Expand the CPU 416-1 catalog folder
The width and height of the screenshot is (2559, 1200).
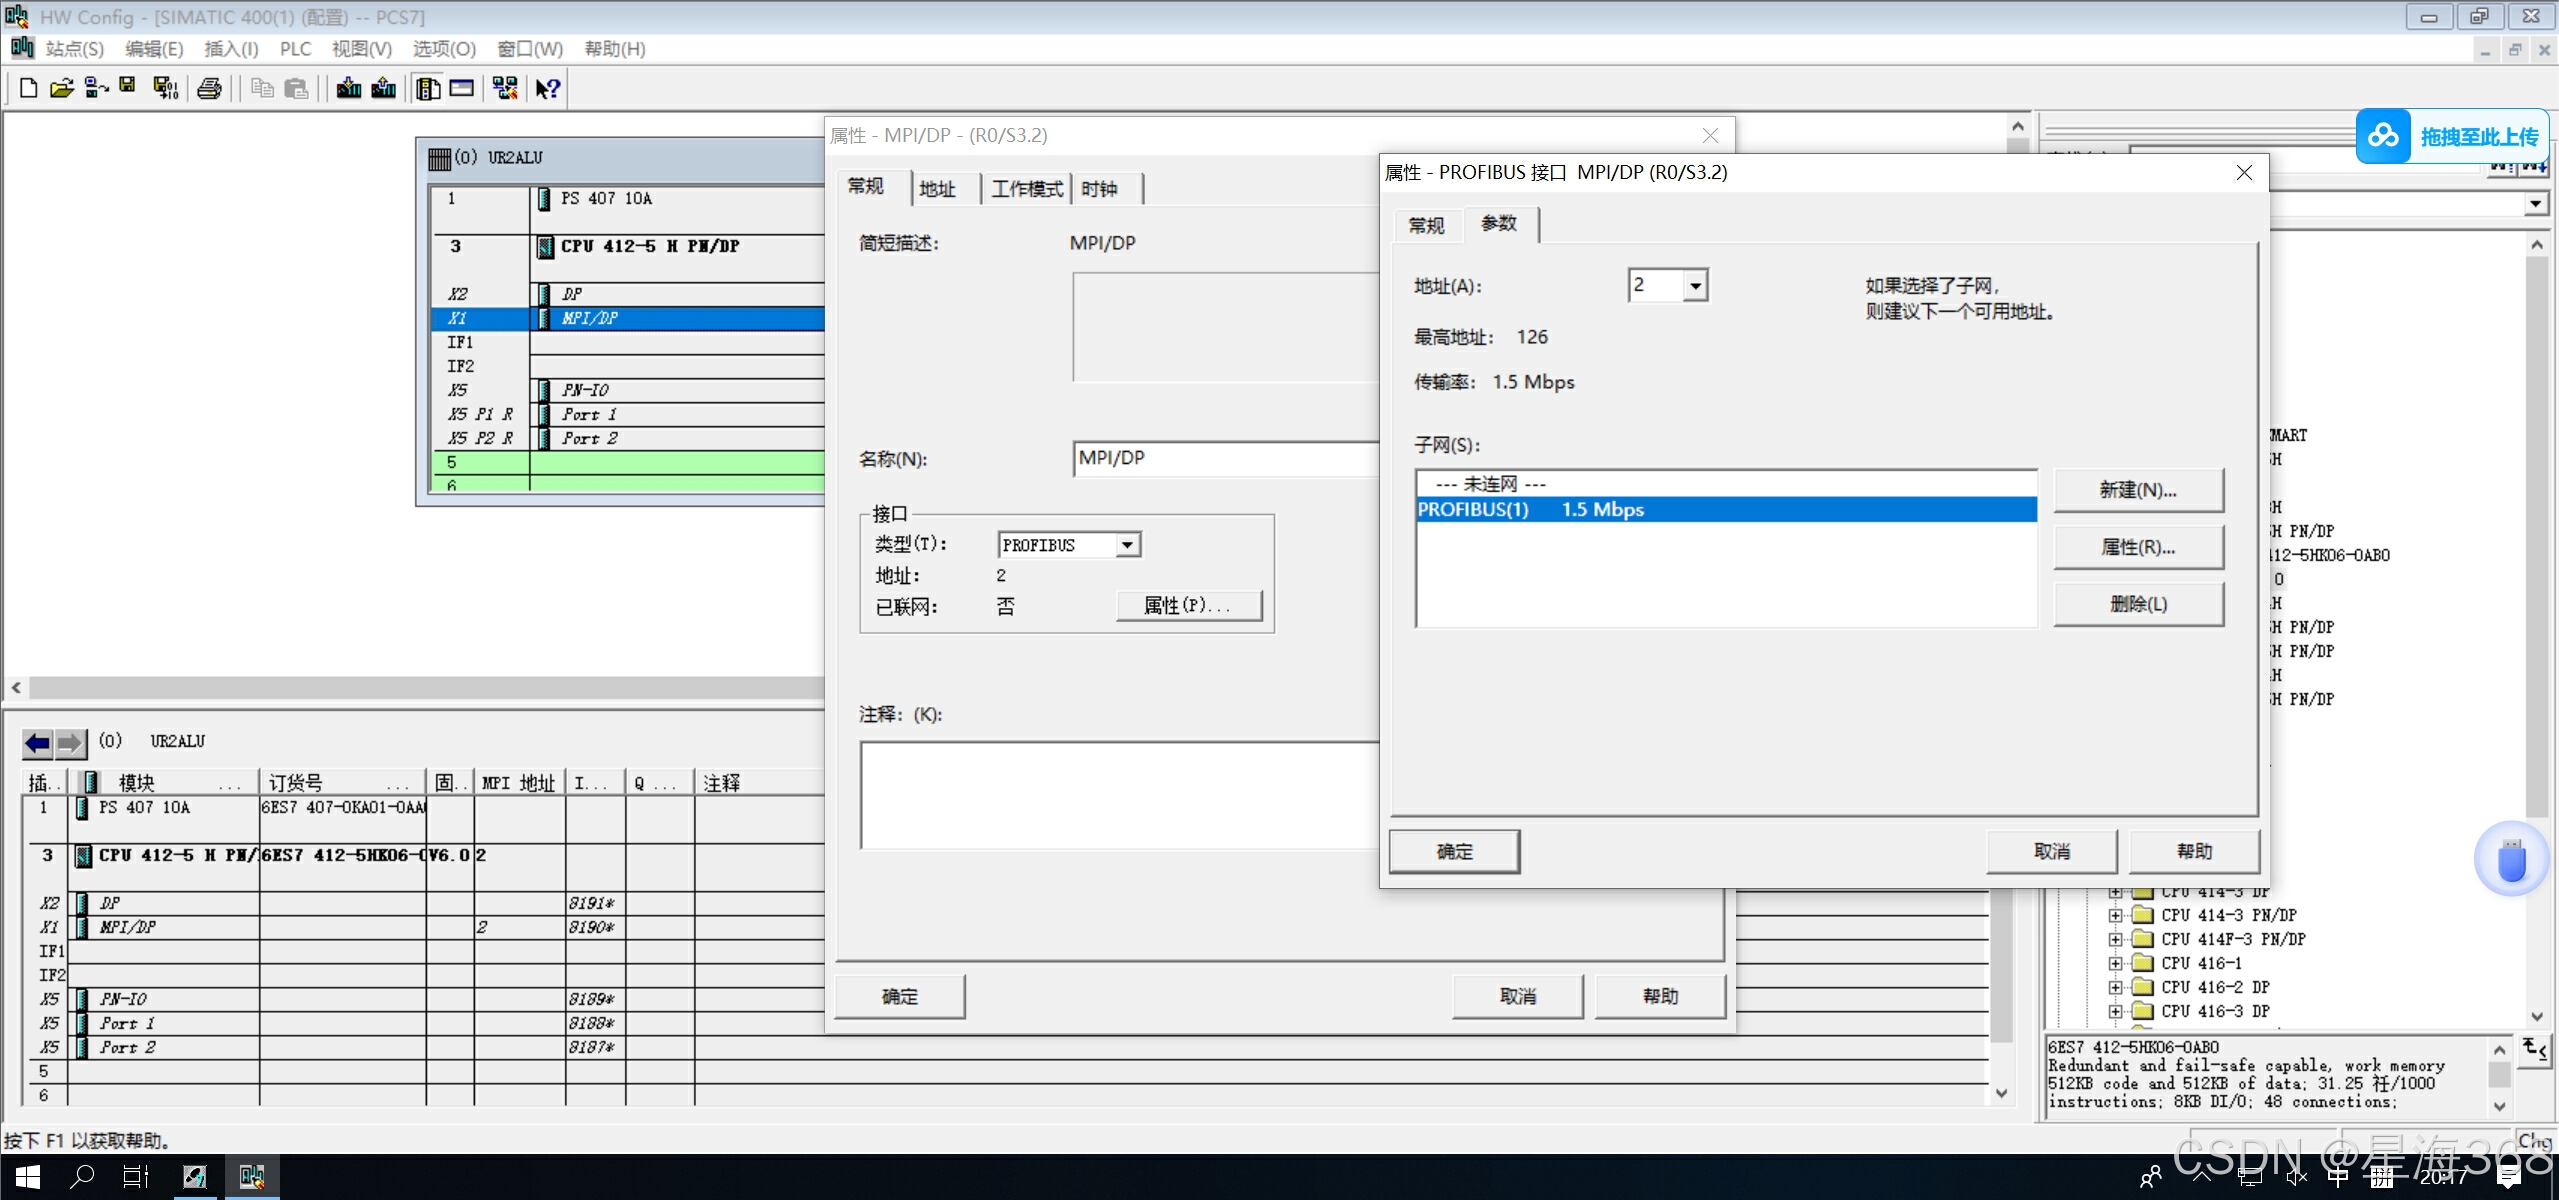2115,963
